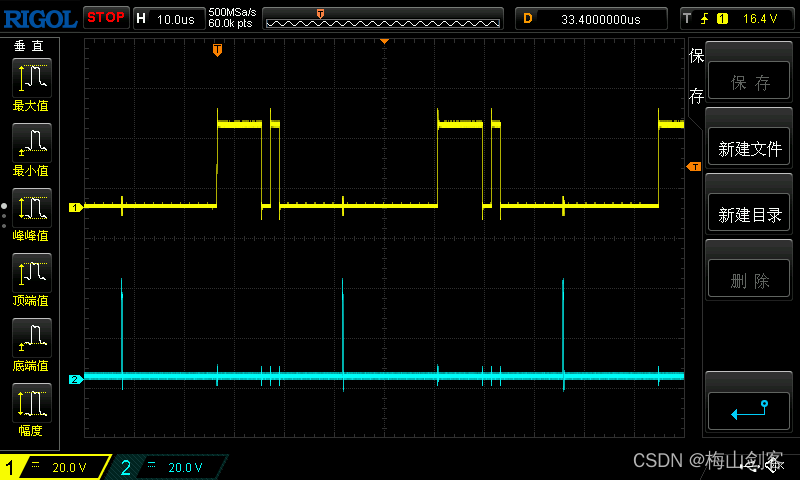This screenshot has width=800, height=480.
Task: Click the 新建文件 (new file) button
Action: pyautogui.click(x=749, y=147)
